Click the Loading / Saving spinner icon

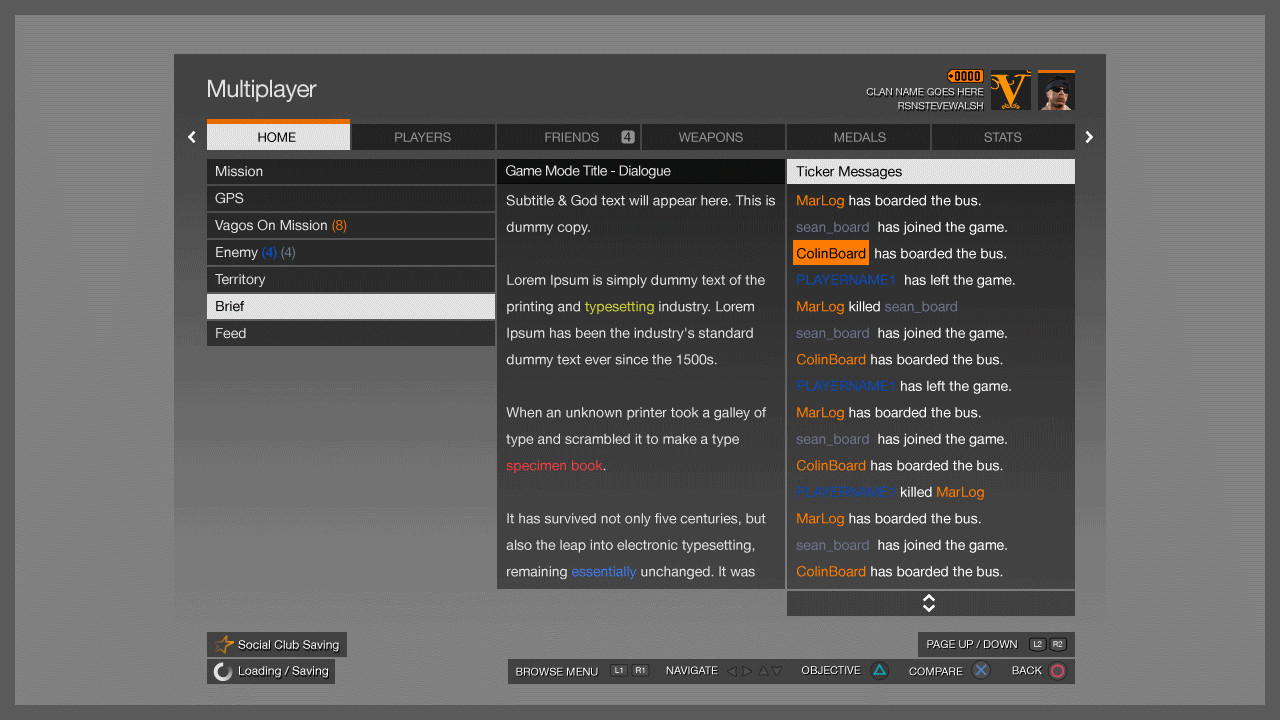(223, 672)
